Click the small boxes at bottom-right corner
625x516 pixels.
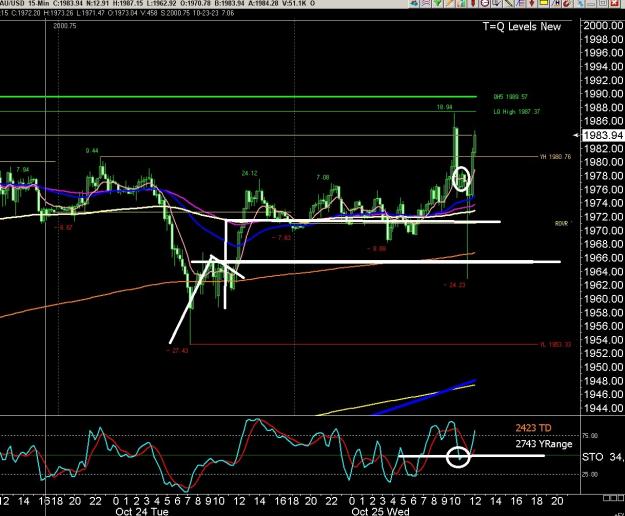point(613,498)
